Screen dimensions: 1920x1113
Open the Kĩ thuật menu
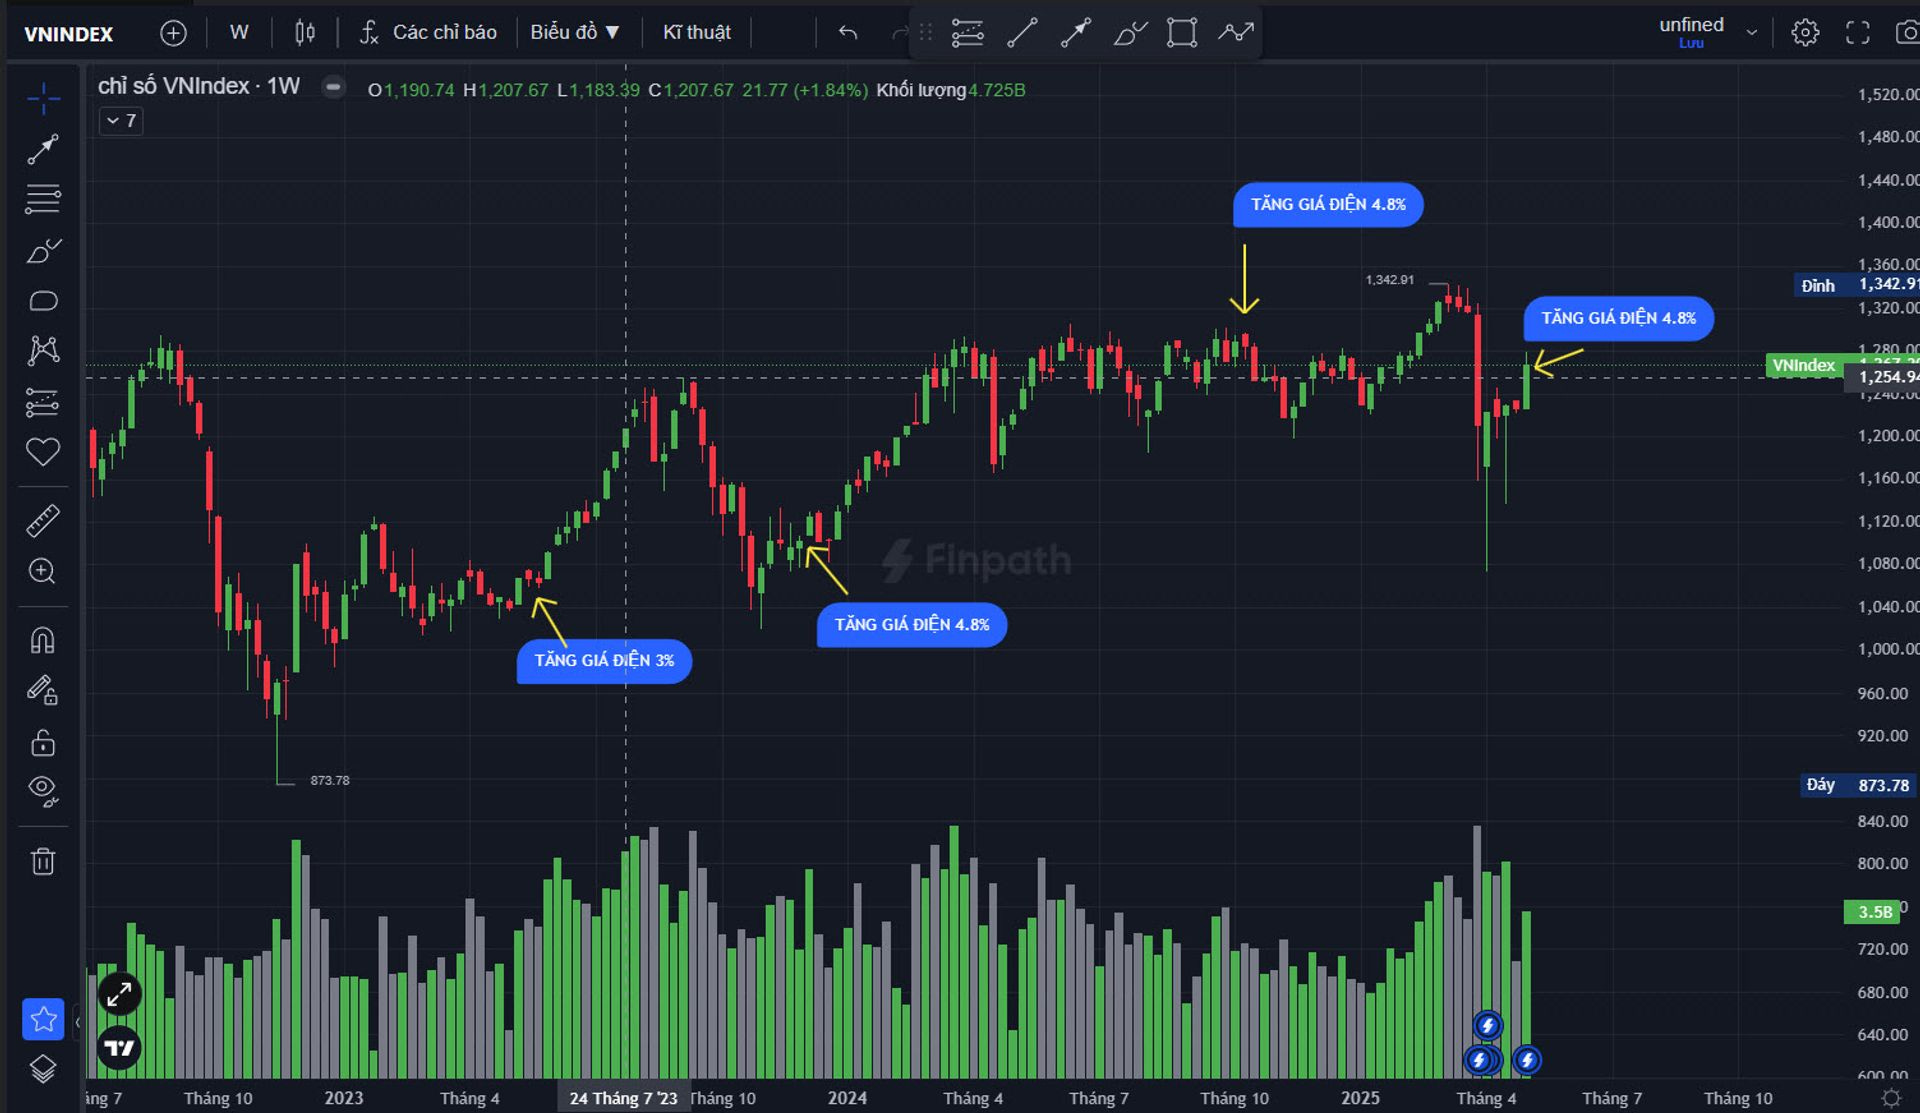point(696,33)
